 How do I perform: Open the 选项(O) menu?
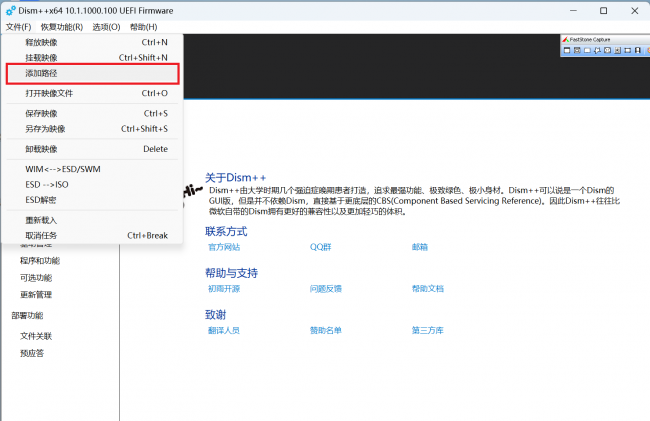(x=106, y=27)
